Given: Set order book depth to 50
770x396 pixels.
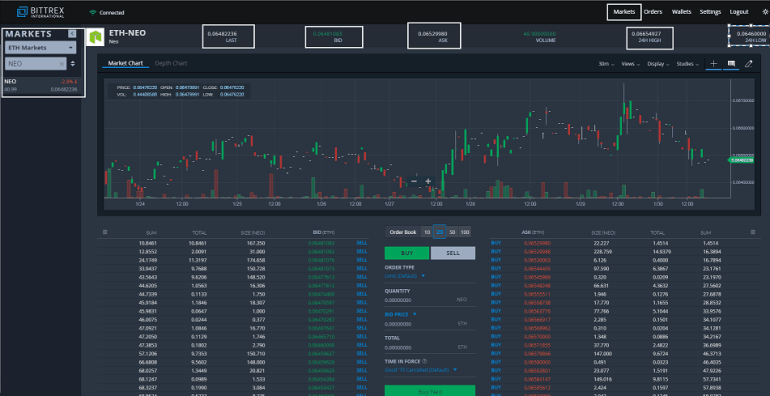Looking at the screenshot, I should [452, 232].
